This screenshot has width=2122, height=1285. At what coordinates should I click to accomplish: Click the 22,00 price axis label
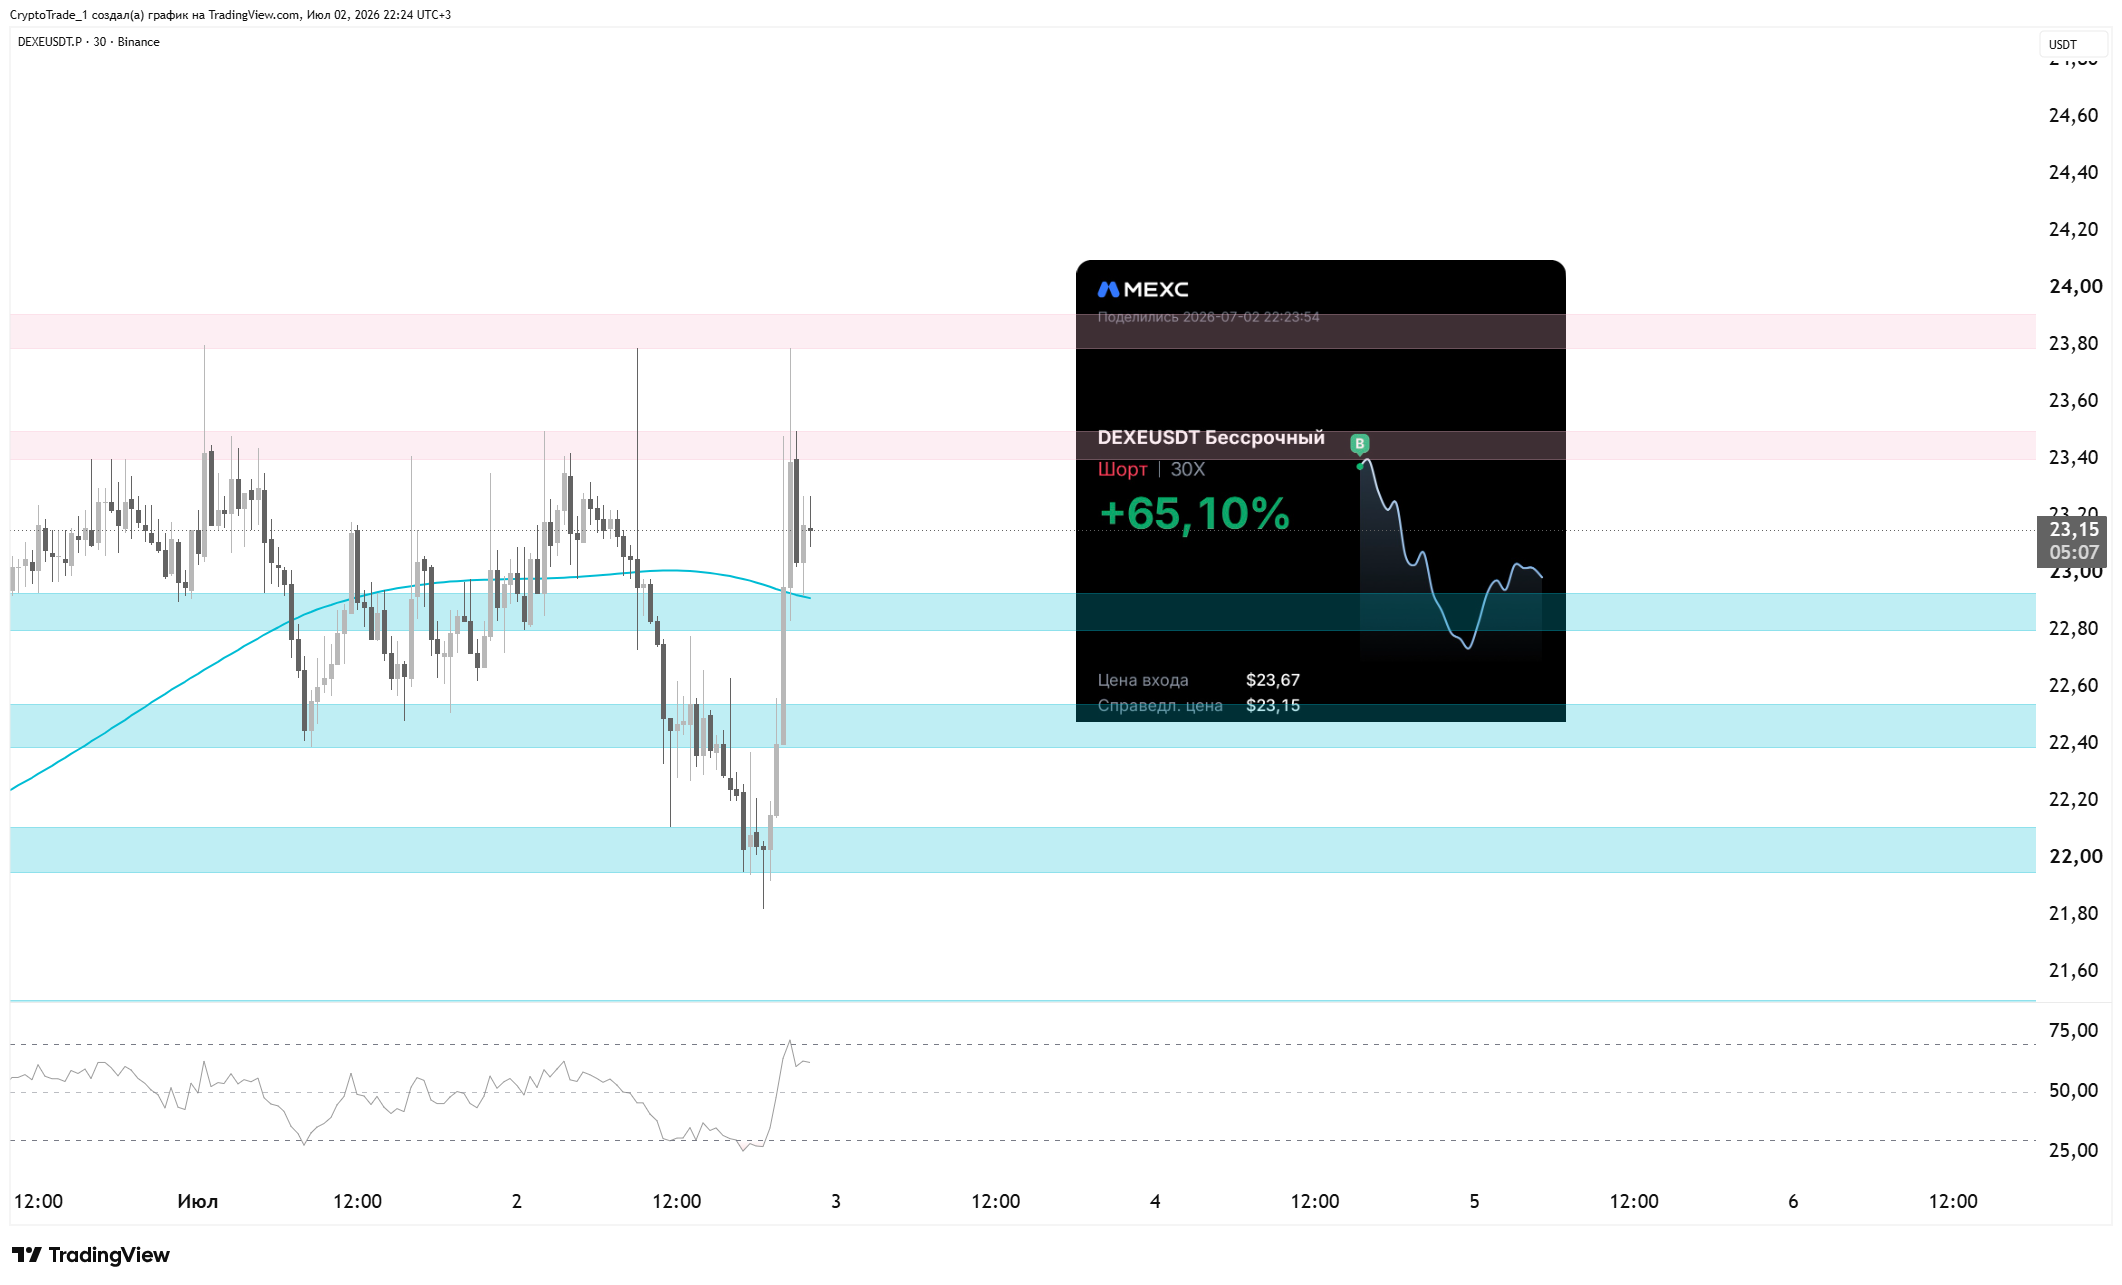pos(2075,856)
